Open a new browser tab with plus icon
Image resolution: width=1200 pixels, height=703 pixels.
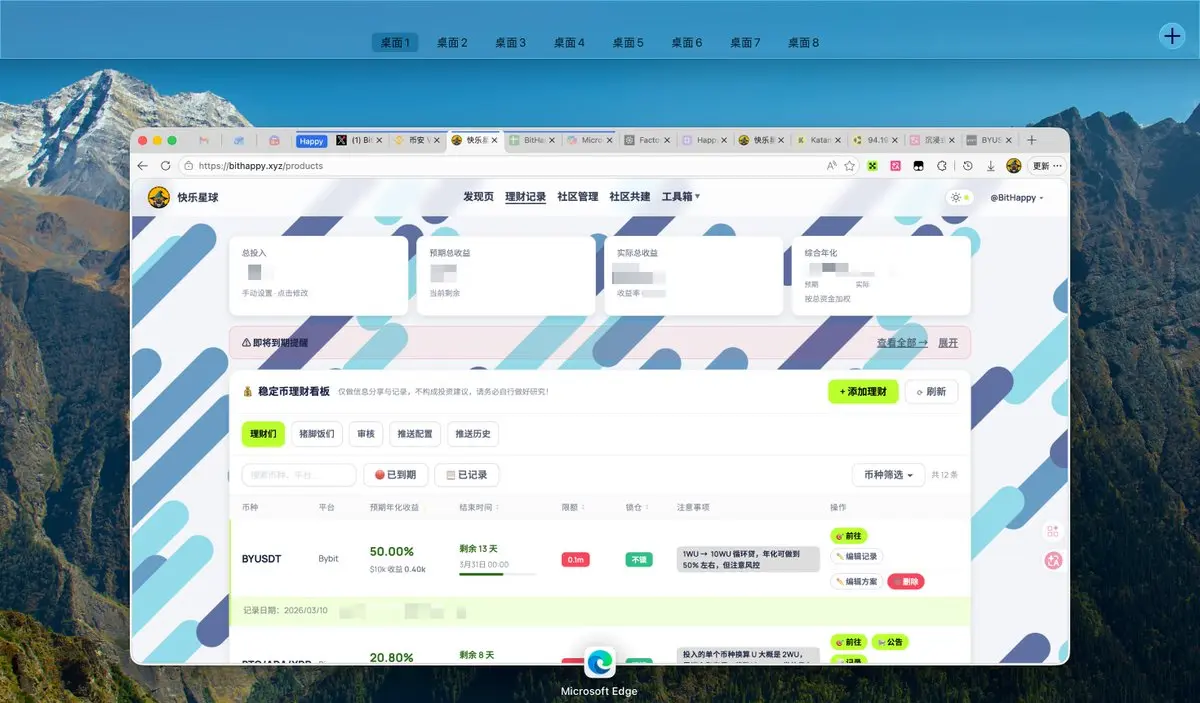point(1032,141)
